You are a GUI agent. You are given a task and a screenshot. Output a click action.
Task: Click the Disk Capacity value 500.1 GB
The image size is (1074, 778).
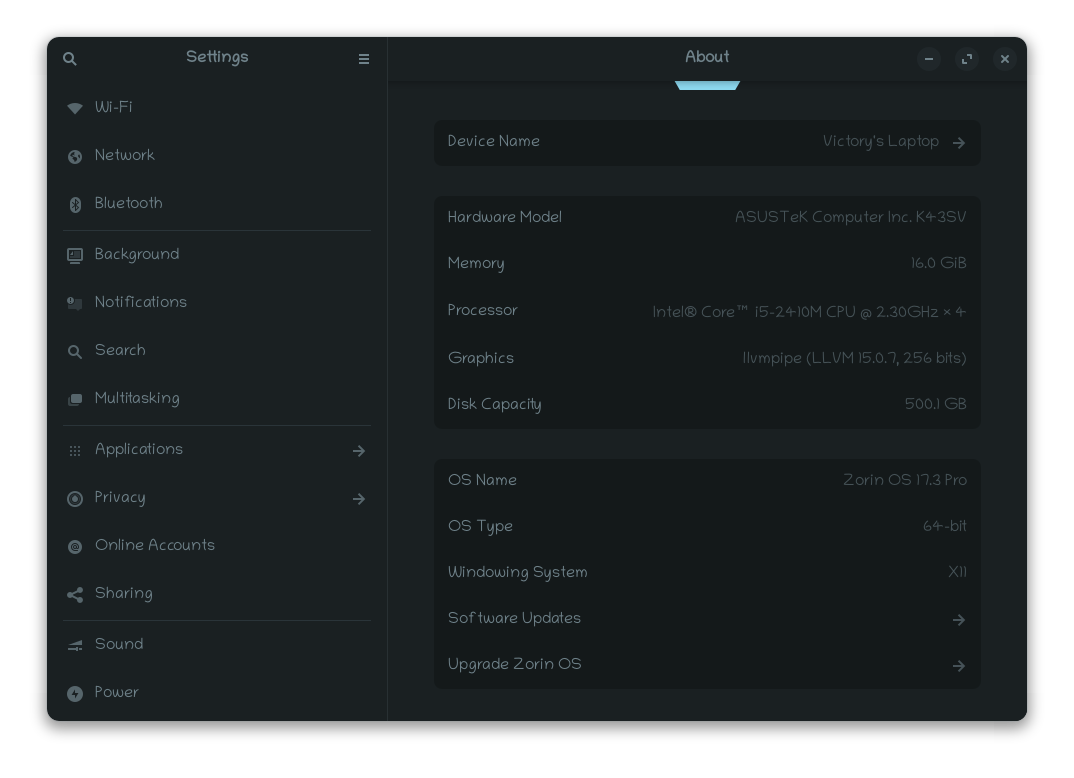coord(935,404)
